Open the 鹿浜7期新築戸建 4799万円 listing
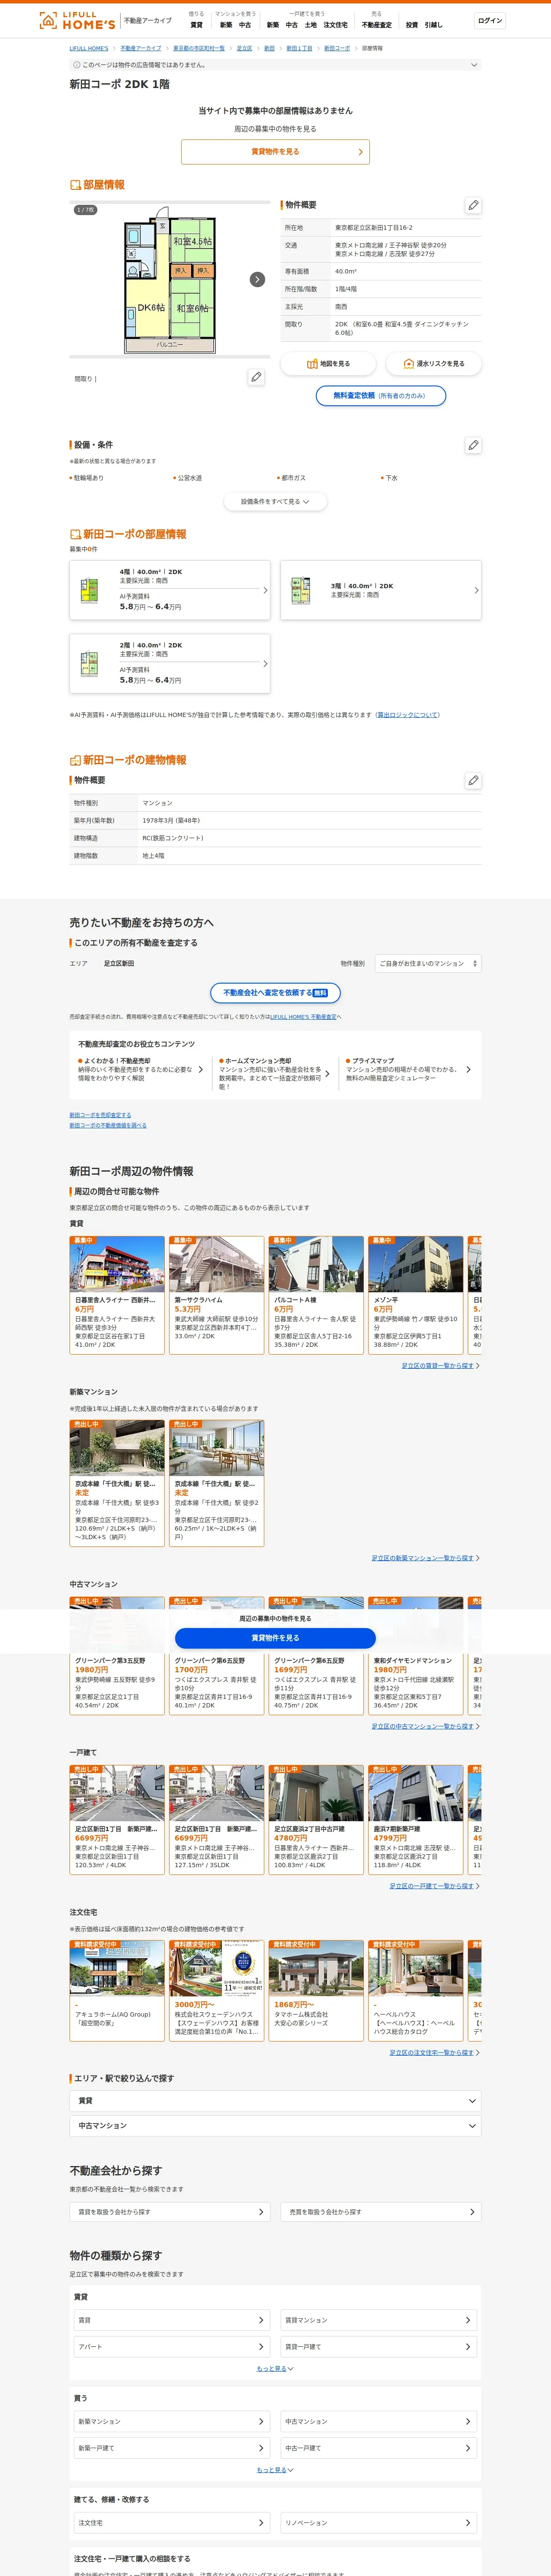The height and width of the screenshot is (2576, 551). pyautogui.click(x=416, y=1820)
